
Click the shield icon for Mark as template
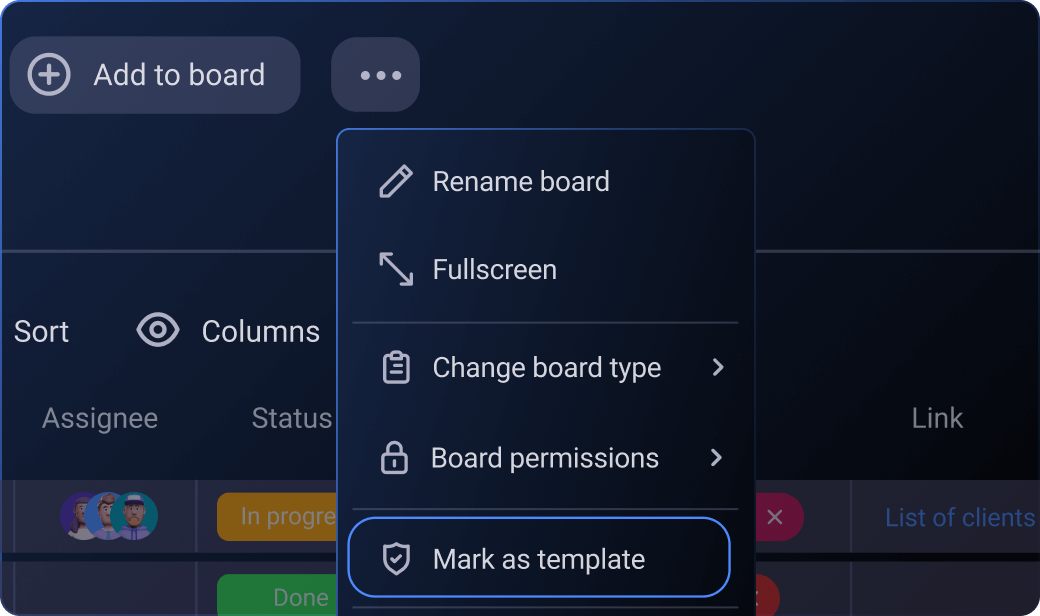396,559
